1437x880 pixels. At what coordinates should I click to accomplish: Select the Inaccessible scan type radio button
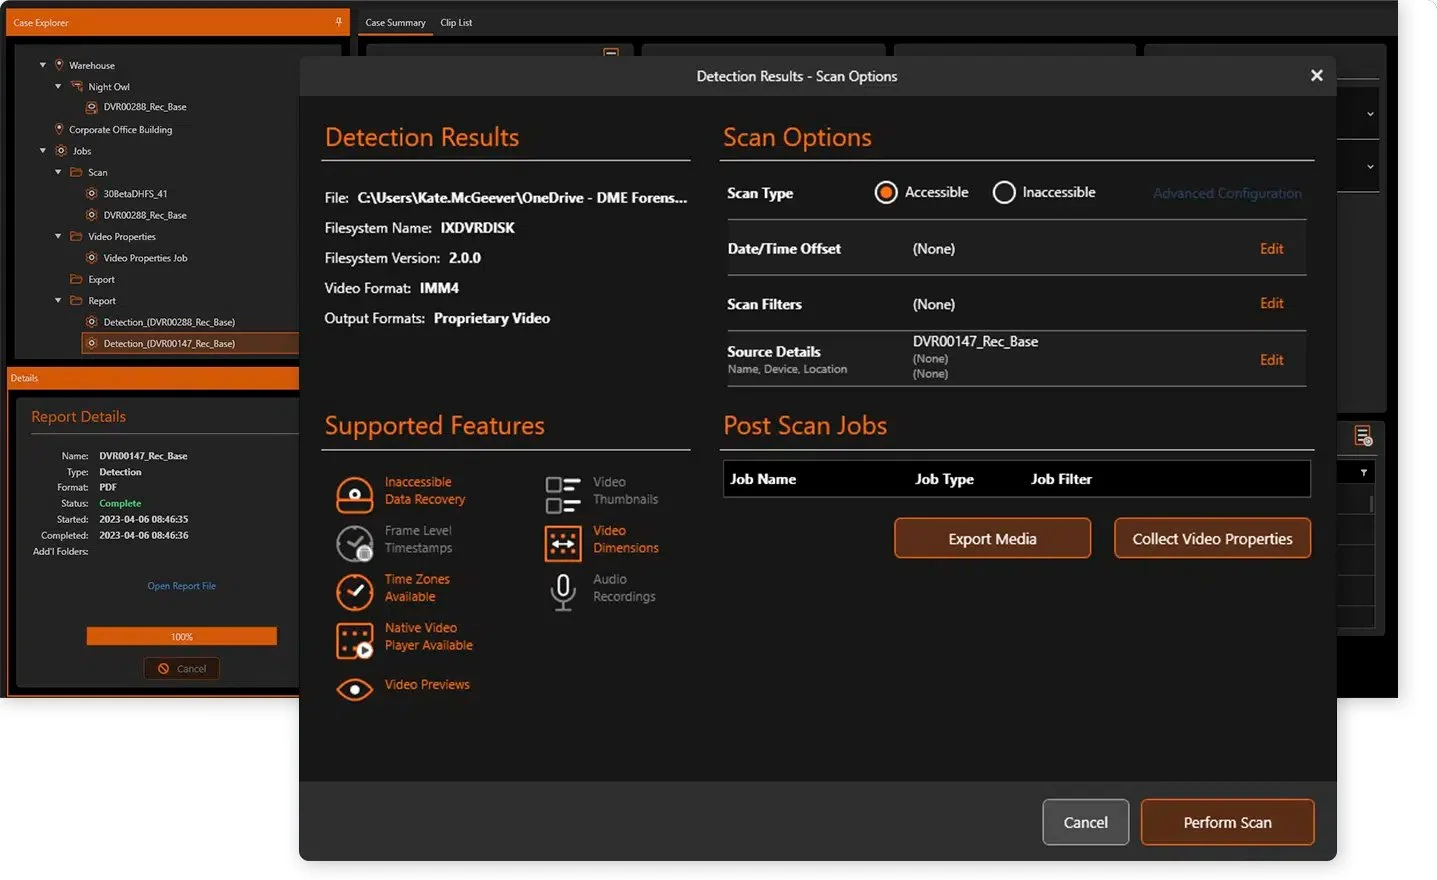point(1003,192)
